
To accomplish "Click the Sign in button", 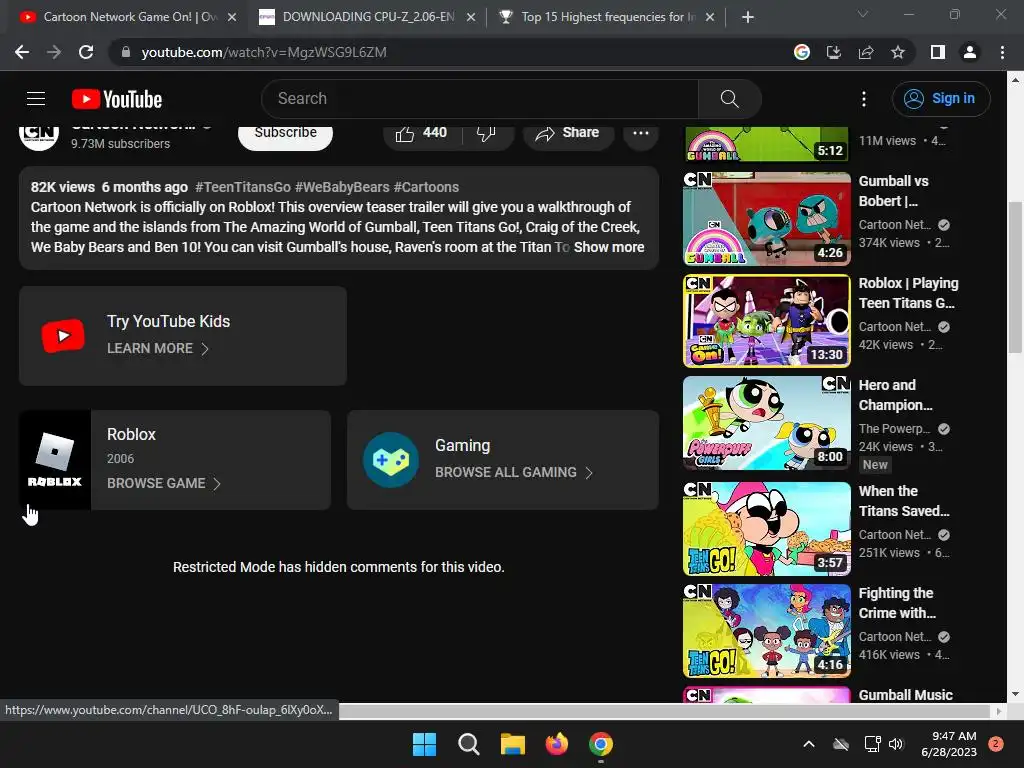I will 941,99.
